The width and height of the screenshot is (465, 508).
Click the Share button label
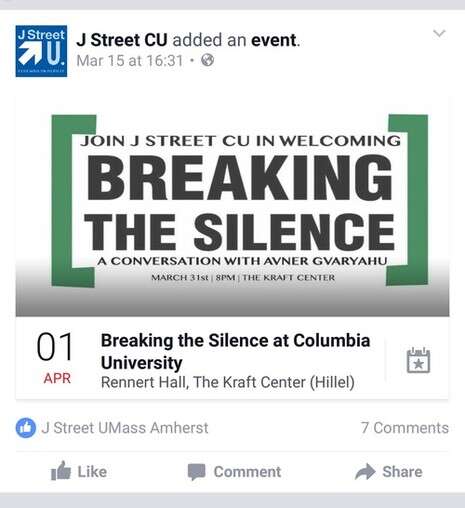pyautogui.click(x=402, y=472)
